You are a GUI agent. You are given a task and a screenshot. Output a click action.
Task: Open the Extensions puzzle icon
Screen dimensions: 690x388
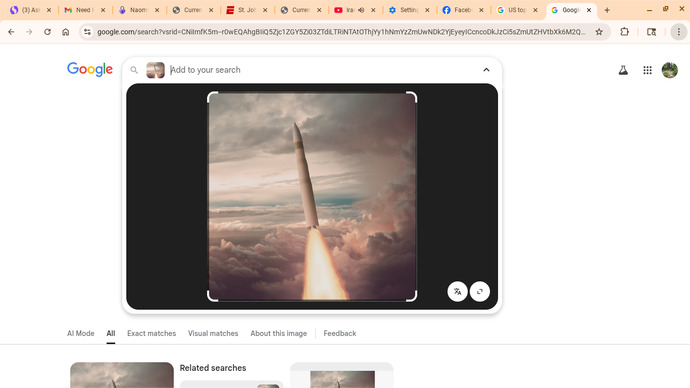coord(624,32)
